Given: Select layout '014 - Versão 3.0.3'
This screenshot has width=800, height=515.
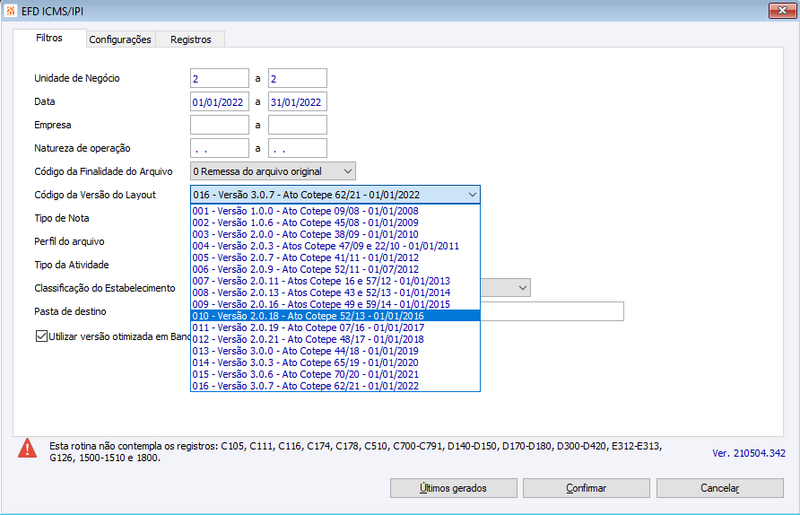Looking at the screenshot, I should click(335, 362).
